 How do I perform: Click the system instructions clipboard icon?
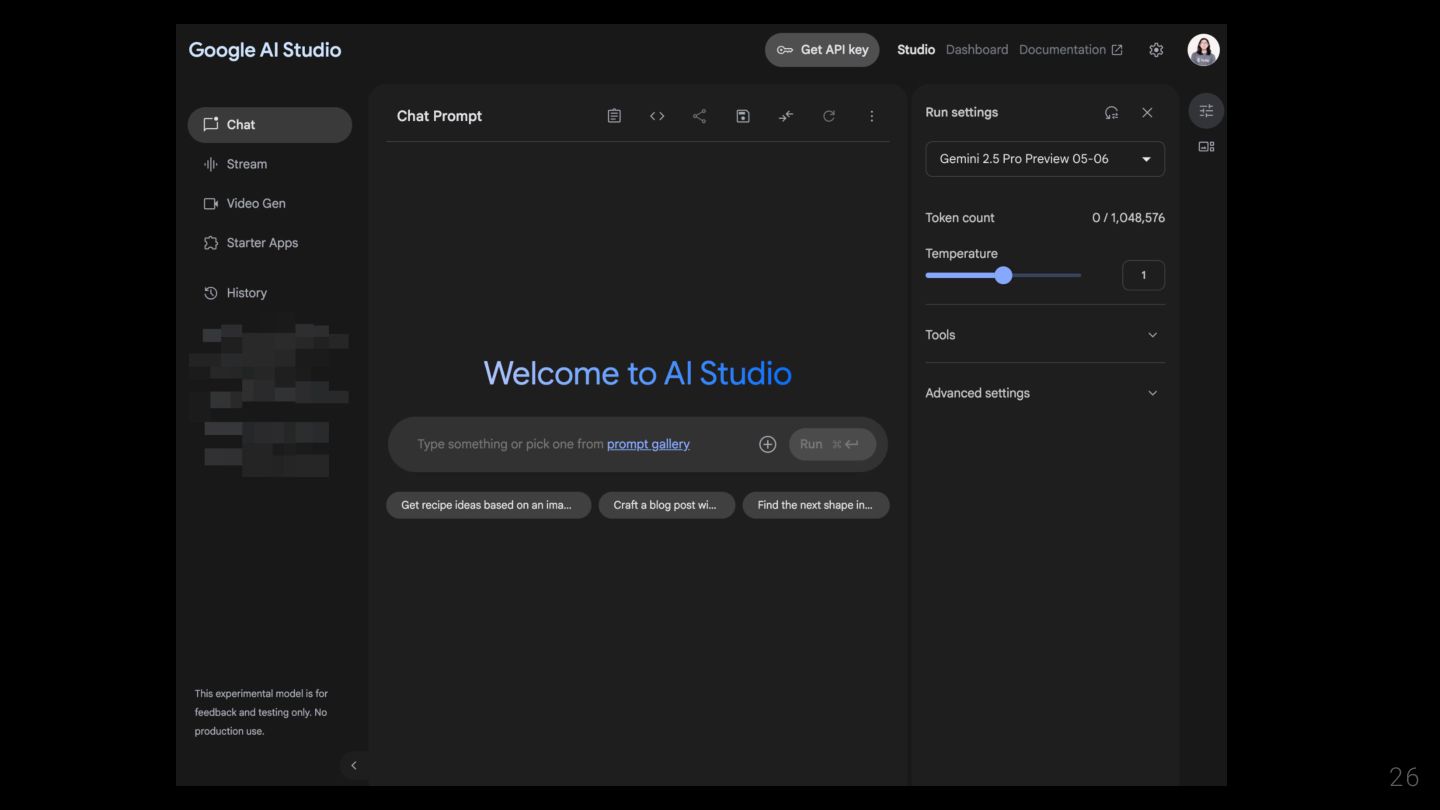pyautogui.click(x=614, y=116)
